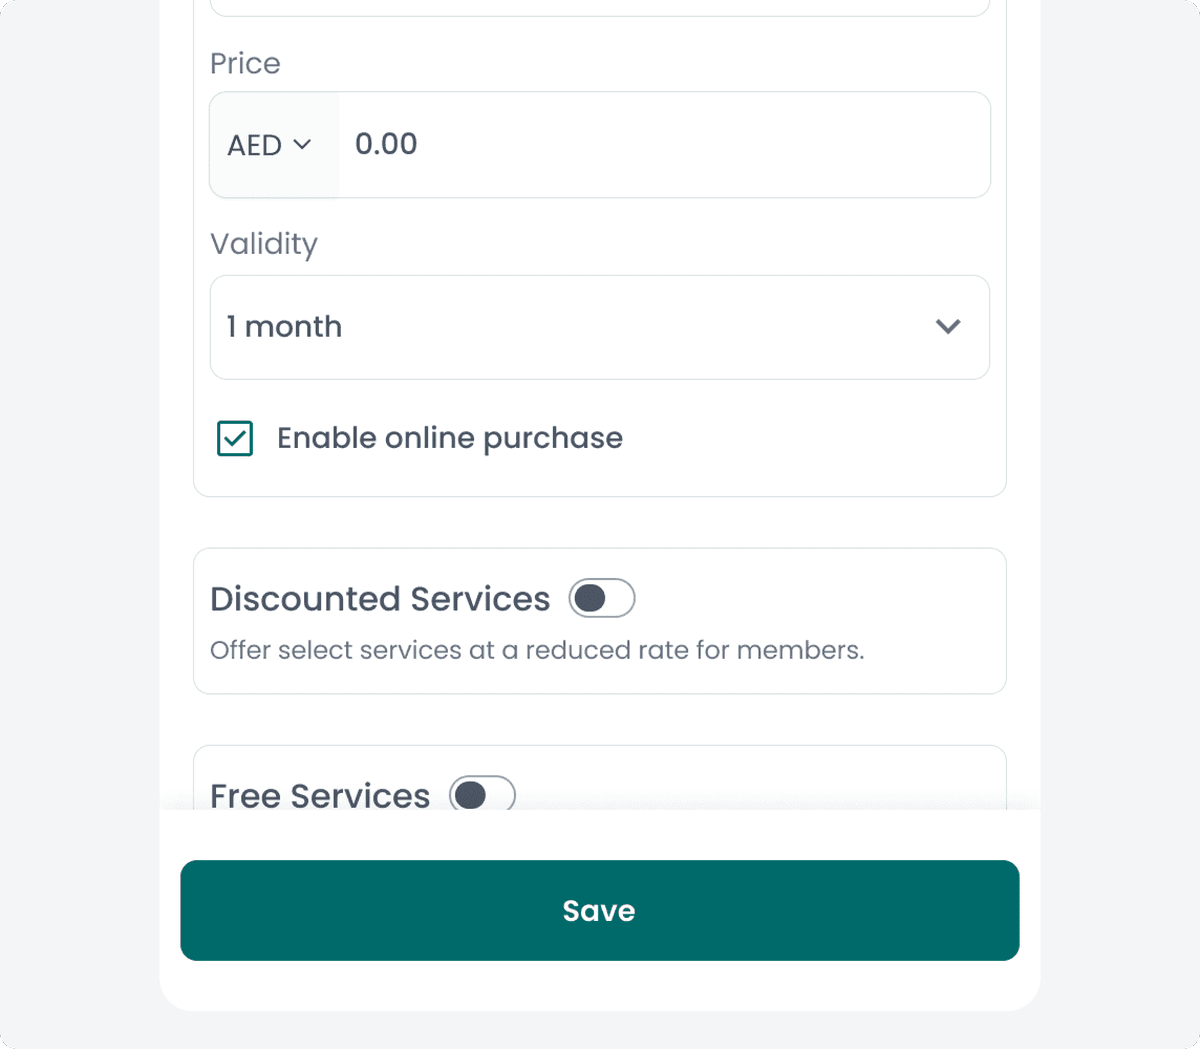Click the price input showing 0.00
This screenshot has width=1200, height=1049.
[600, 144]
